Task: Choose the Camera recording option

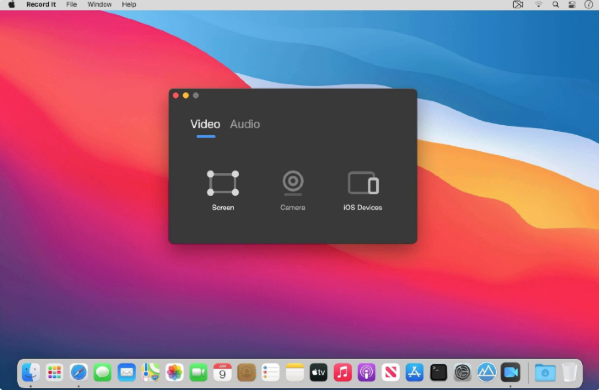Action: 293,190
